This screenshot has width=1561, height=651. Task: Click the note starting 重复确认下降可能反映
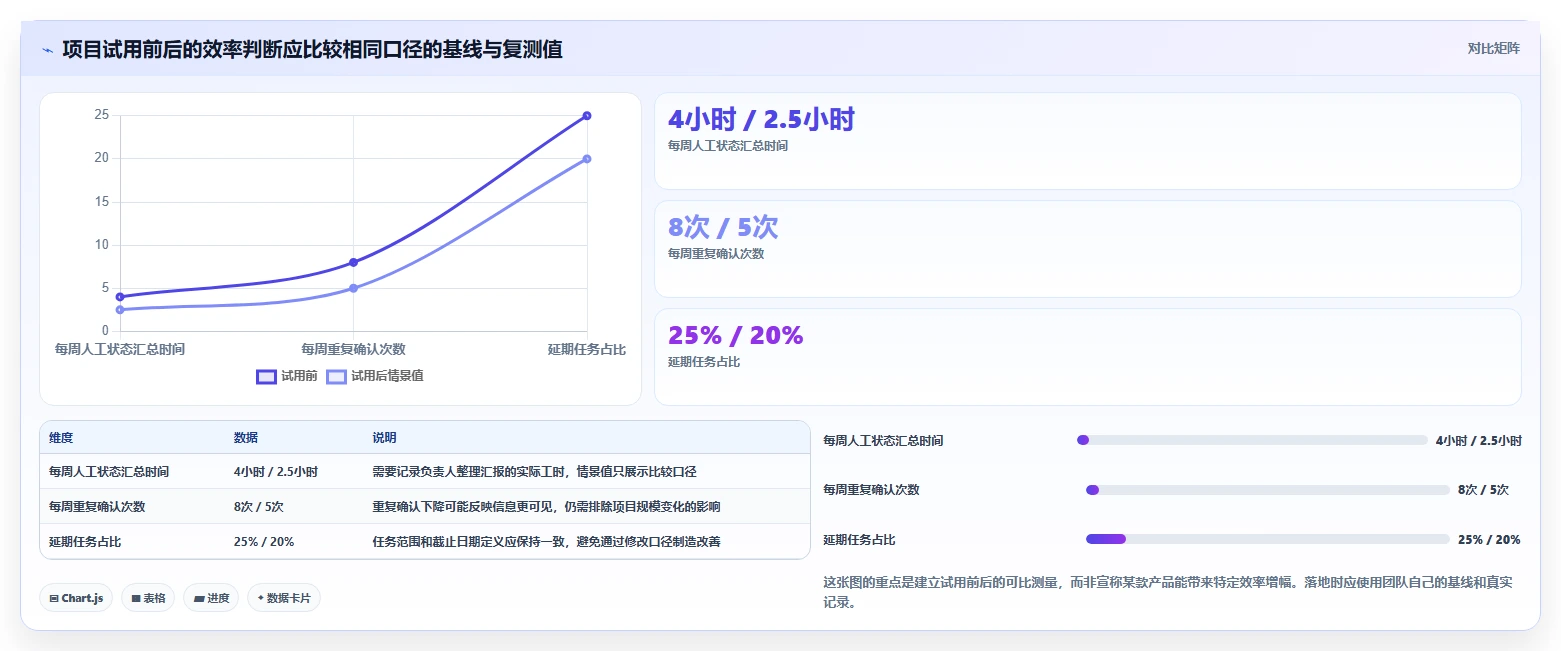point(546,507)
